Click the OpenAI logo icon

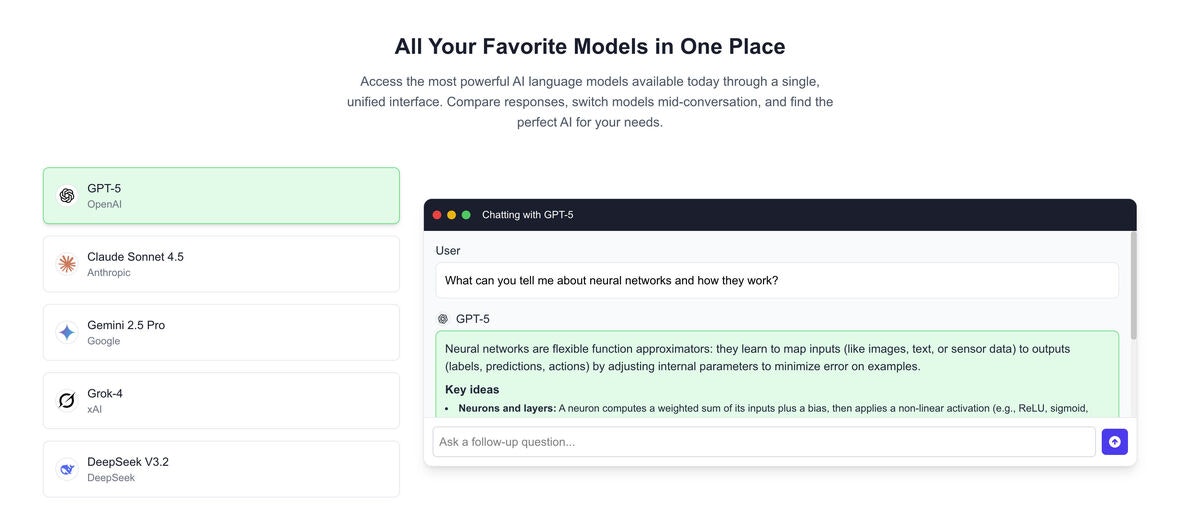[67, 196]
